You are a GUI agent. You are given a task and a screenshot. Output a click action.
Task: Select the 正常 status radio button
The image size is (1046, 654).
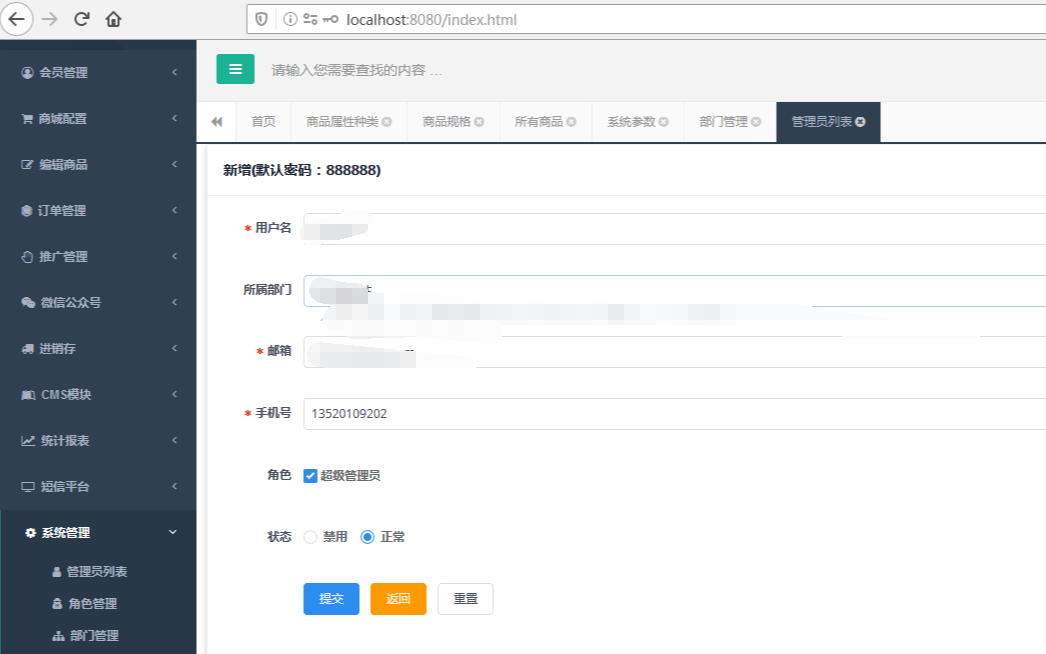click(368, 537)
